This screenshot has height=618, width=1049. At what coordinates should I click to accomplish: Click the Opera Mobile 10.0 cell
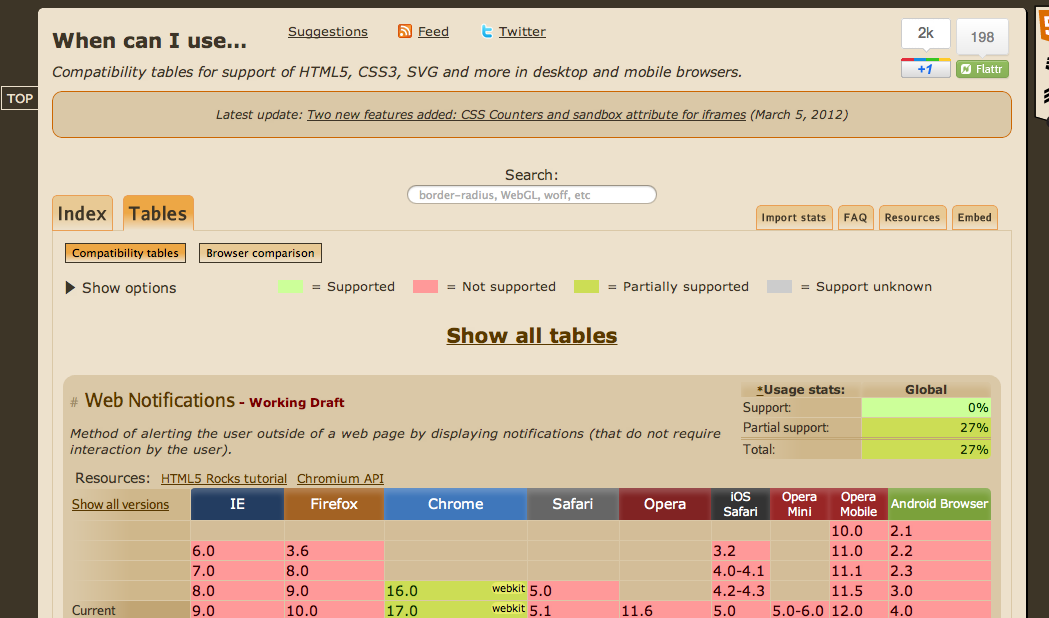[x=858, y=530]
